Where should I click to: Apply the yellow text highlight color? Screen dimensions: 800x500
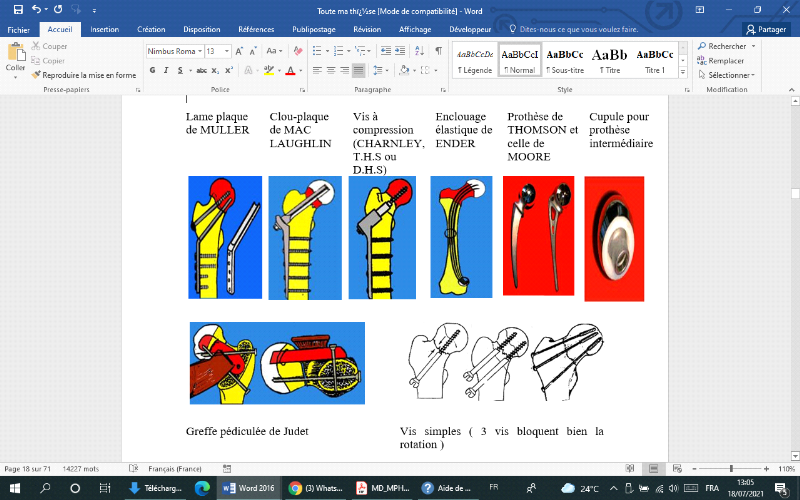point(269,70)
